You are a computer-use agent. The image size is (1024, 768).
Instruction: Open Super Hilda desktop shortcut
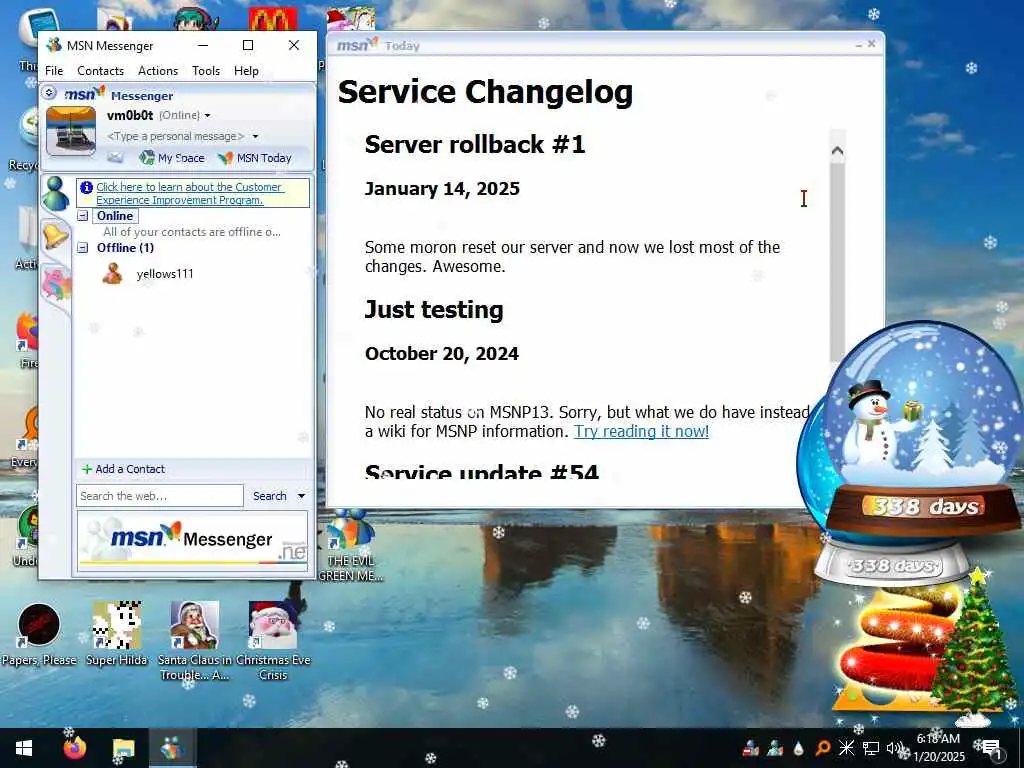117,633
